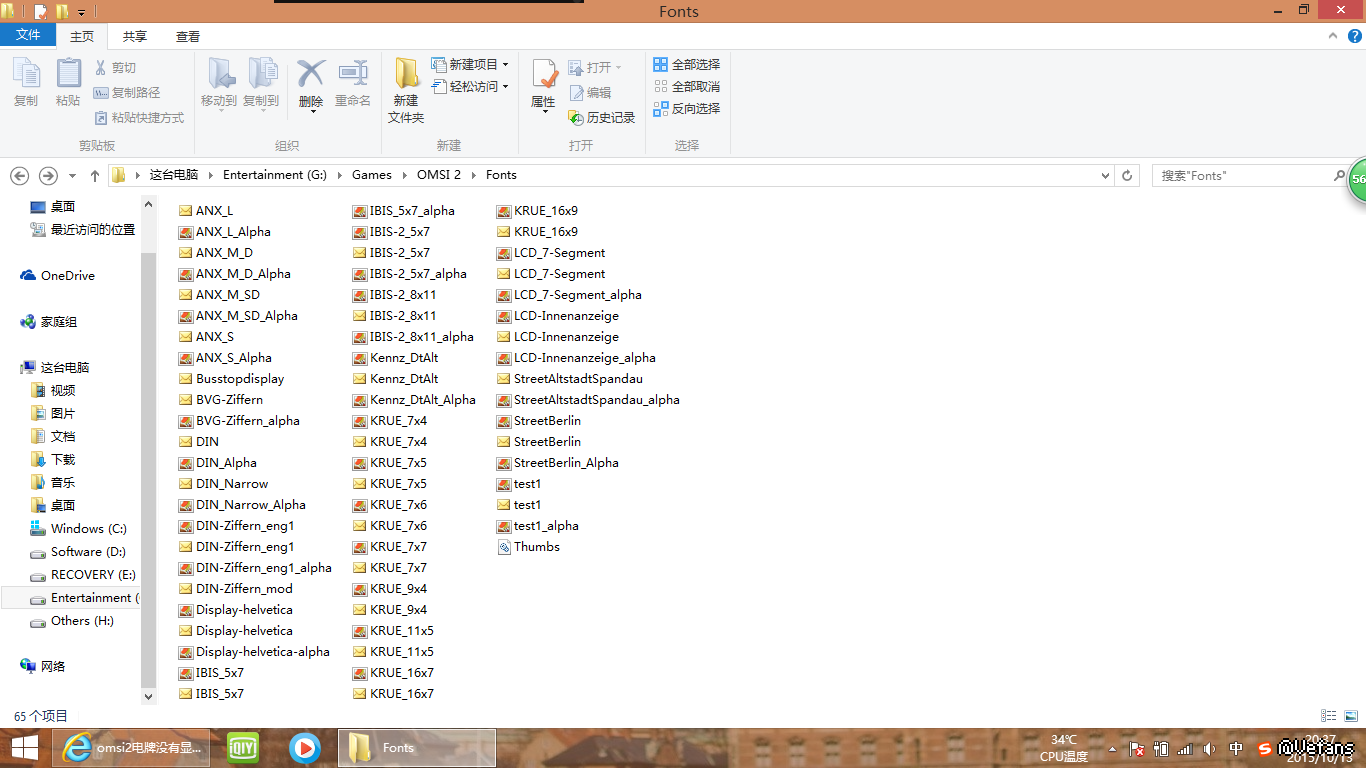Switch to details view in status bar

click(x=1329, y=716)
